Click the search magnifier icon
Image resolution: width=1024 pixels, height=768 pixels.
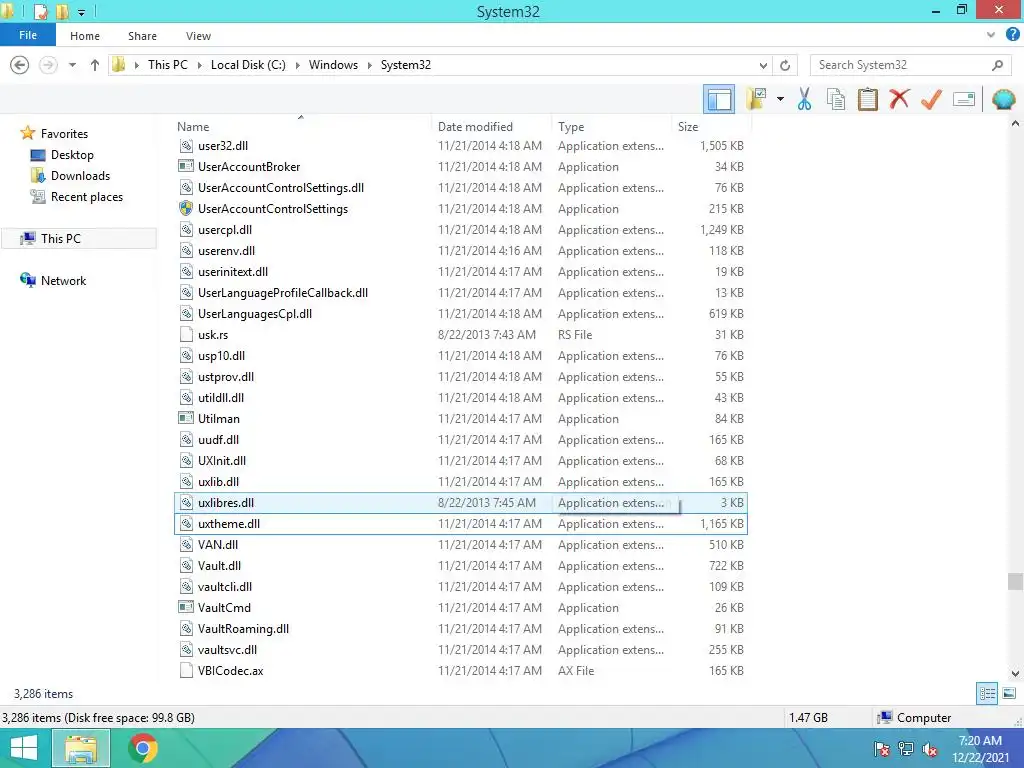click(997, 65)
